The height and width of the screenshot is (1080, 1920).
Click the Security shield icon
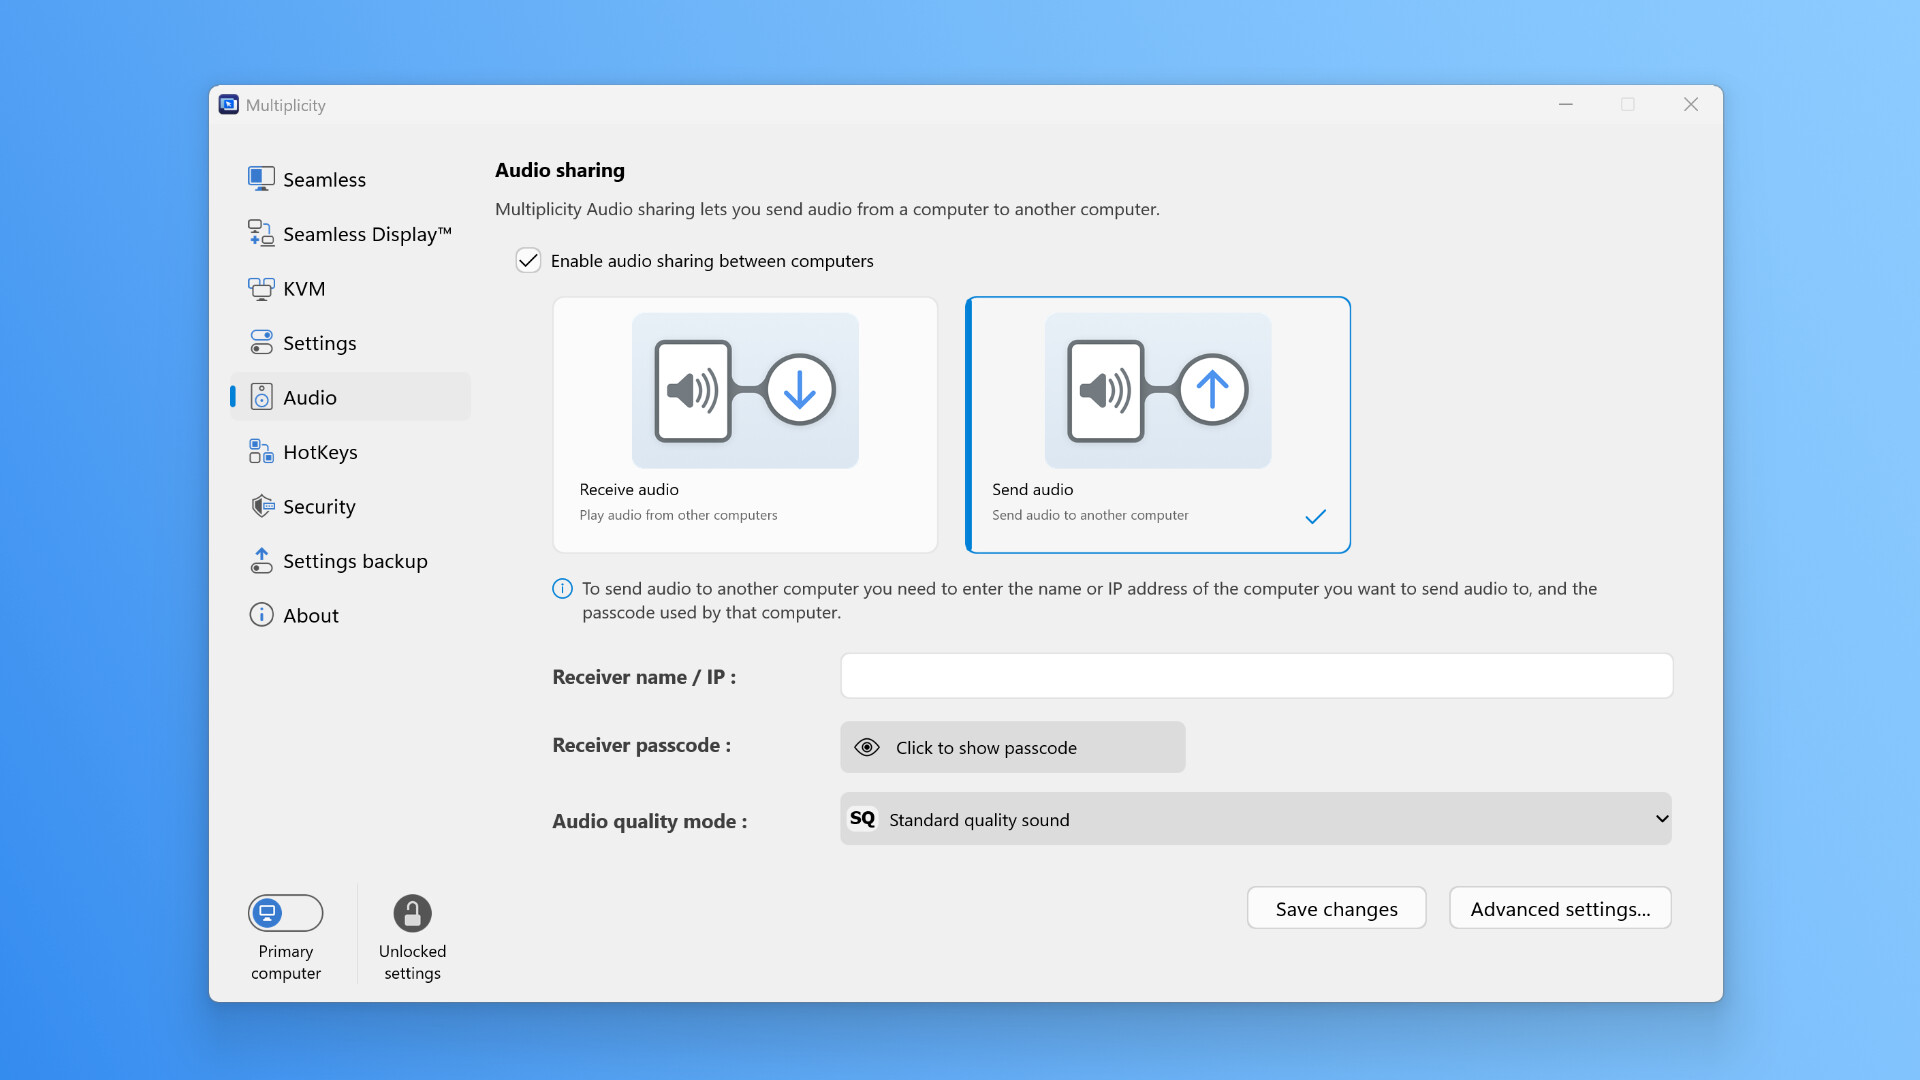pyautogui.click(x=261, y=506)
